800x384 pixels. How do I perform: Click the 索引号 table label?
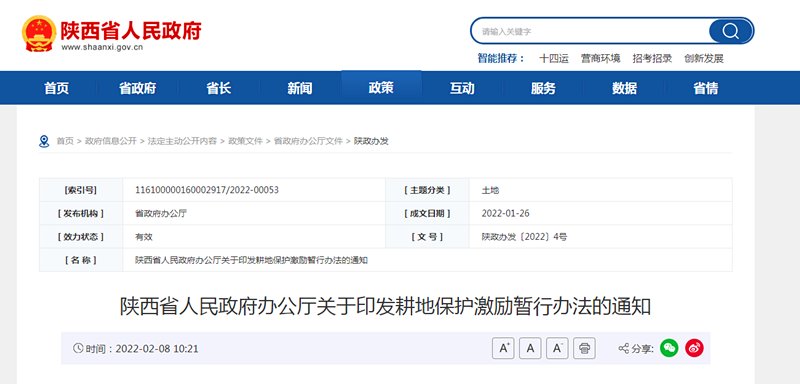point(81,190)
